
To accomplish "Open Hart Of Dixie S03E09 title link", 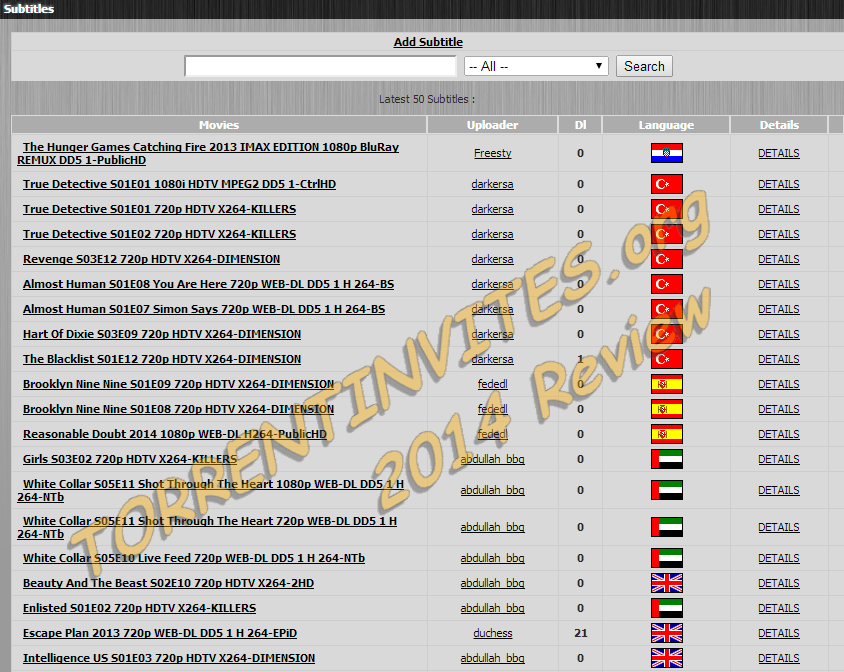I will coord(162,334).
